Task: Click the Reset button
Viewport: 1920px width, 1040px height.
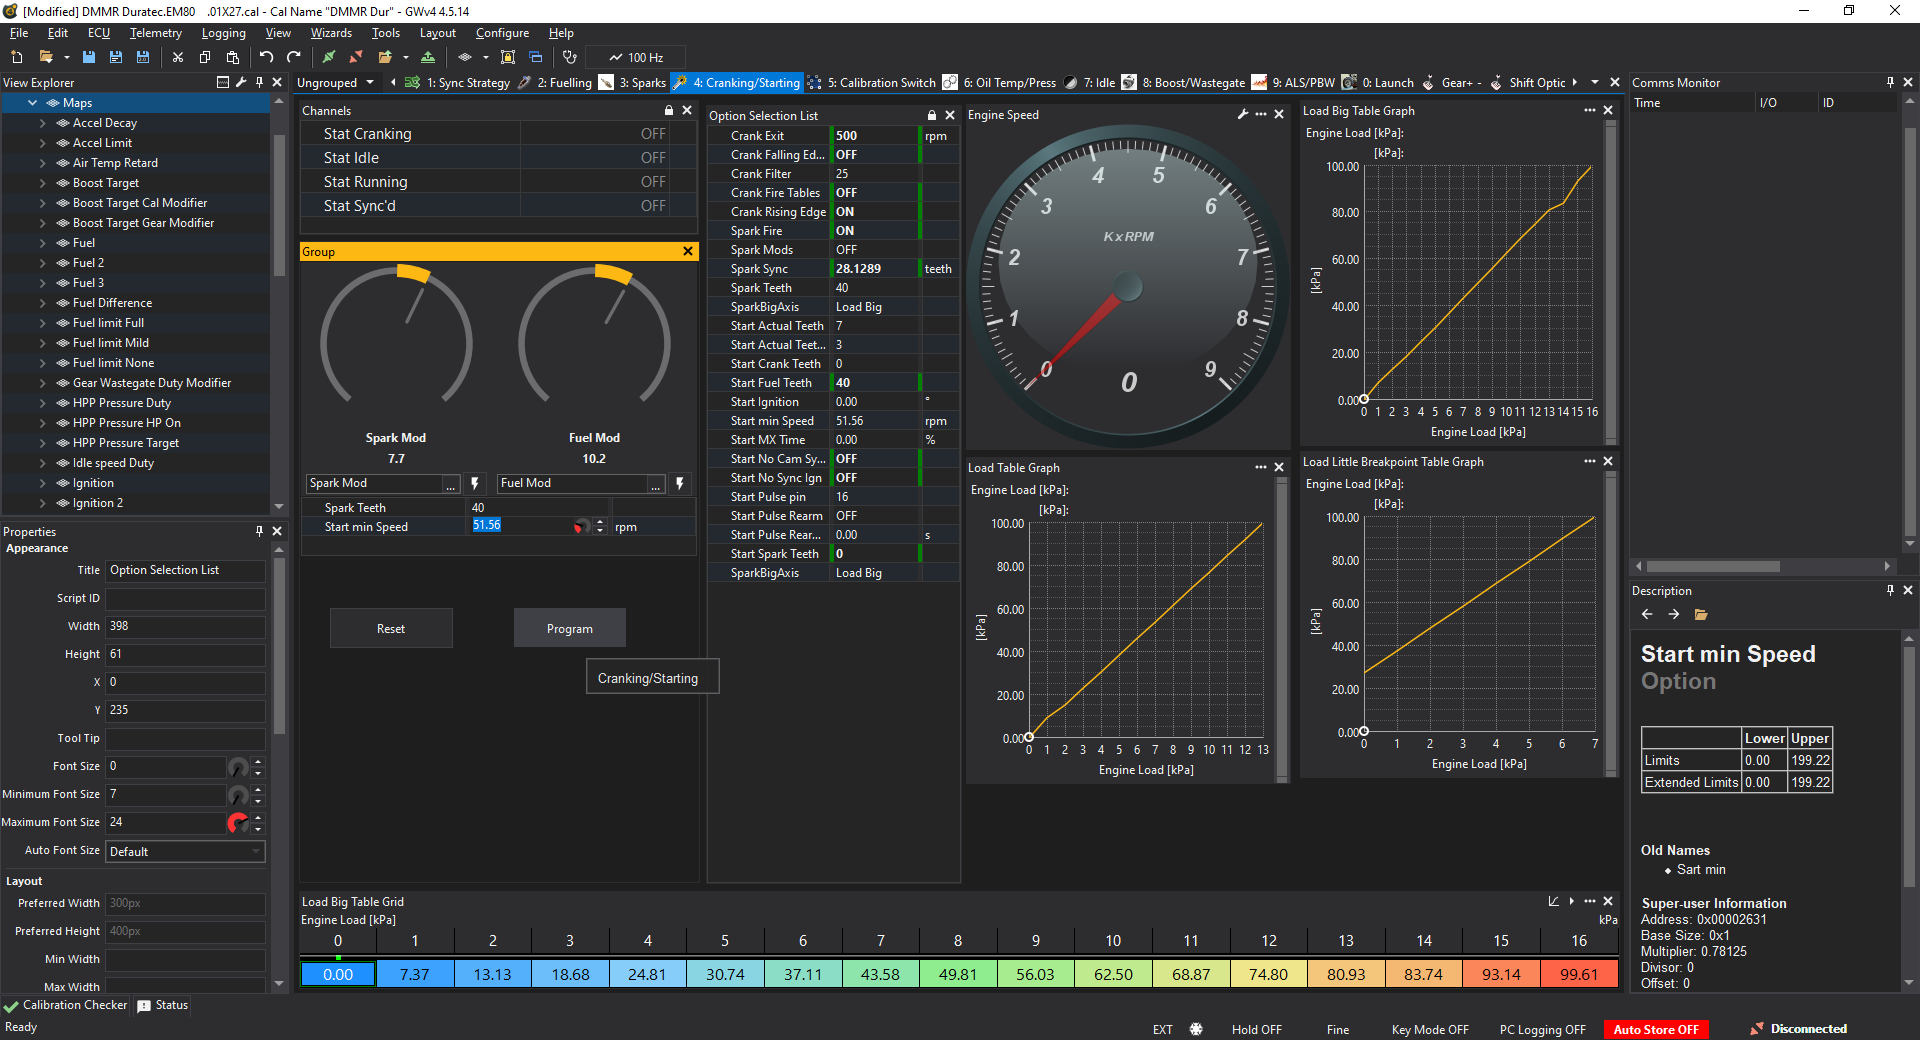Action: click(391, 629)
